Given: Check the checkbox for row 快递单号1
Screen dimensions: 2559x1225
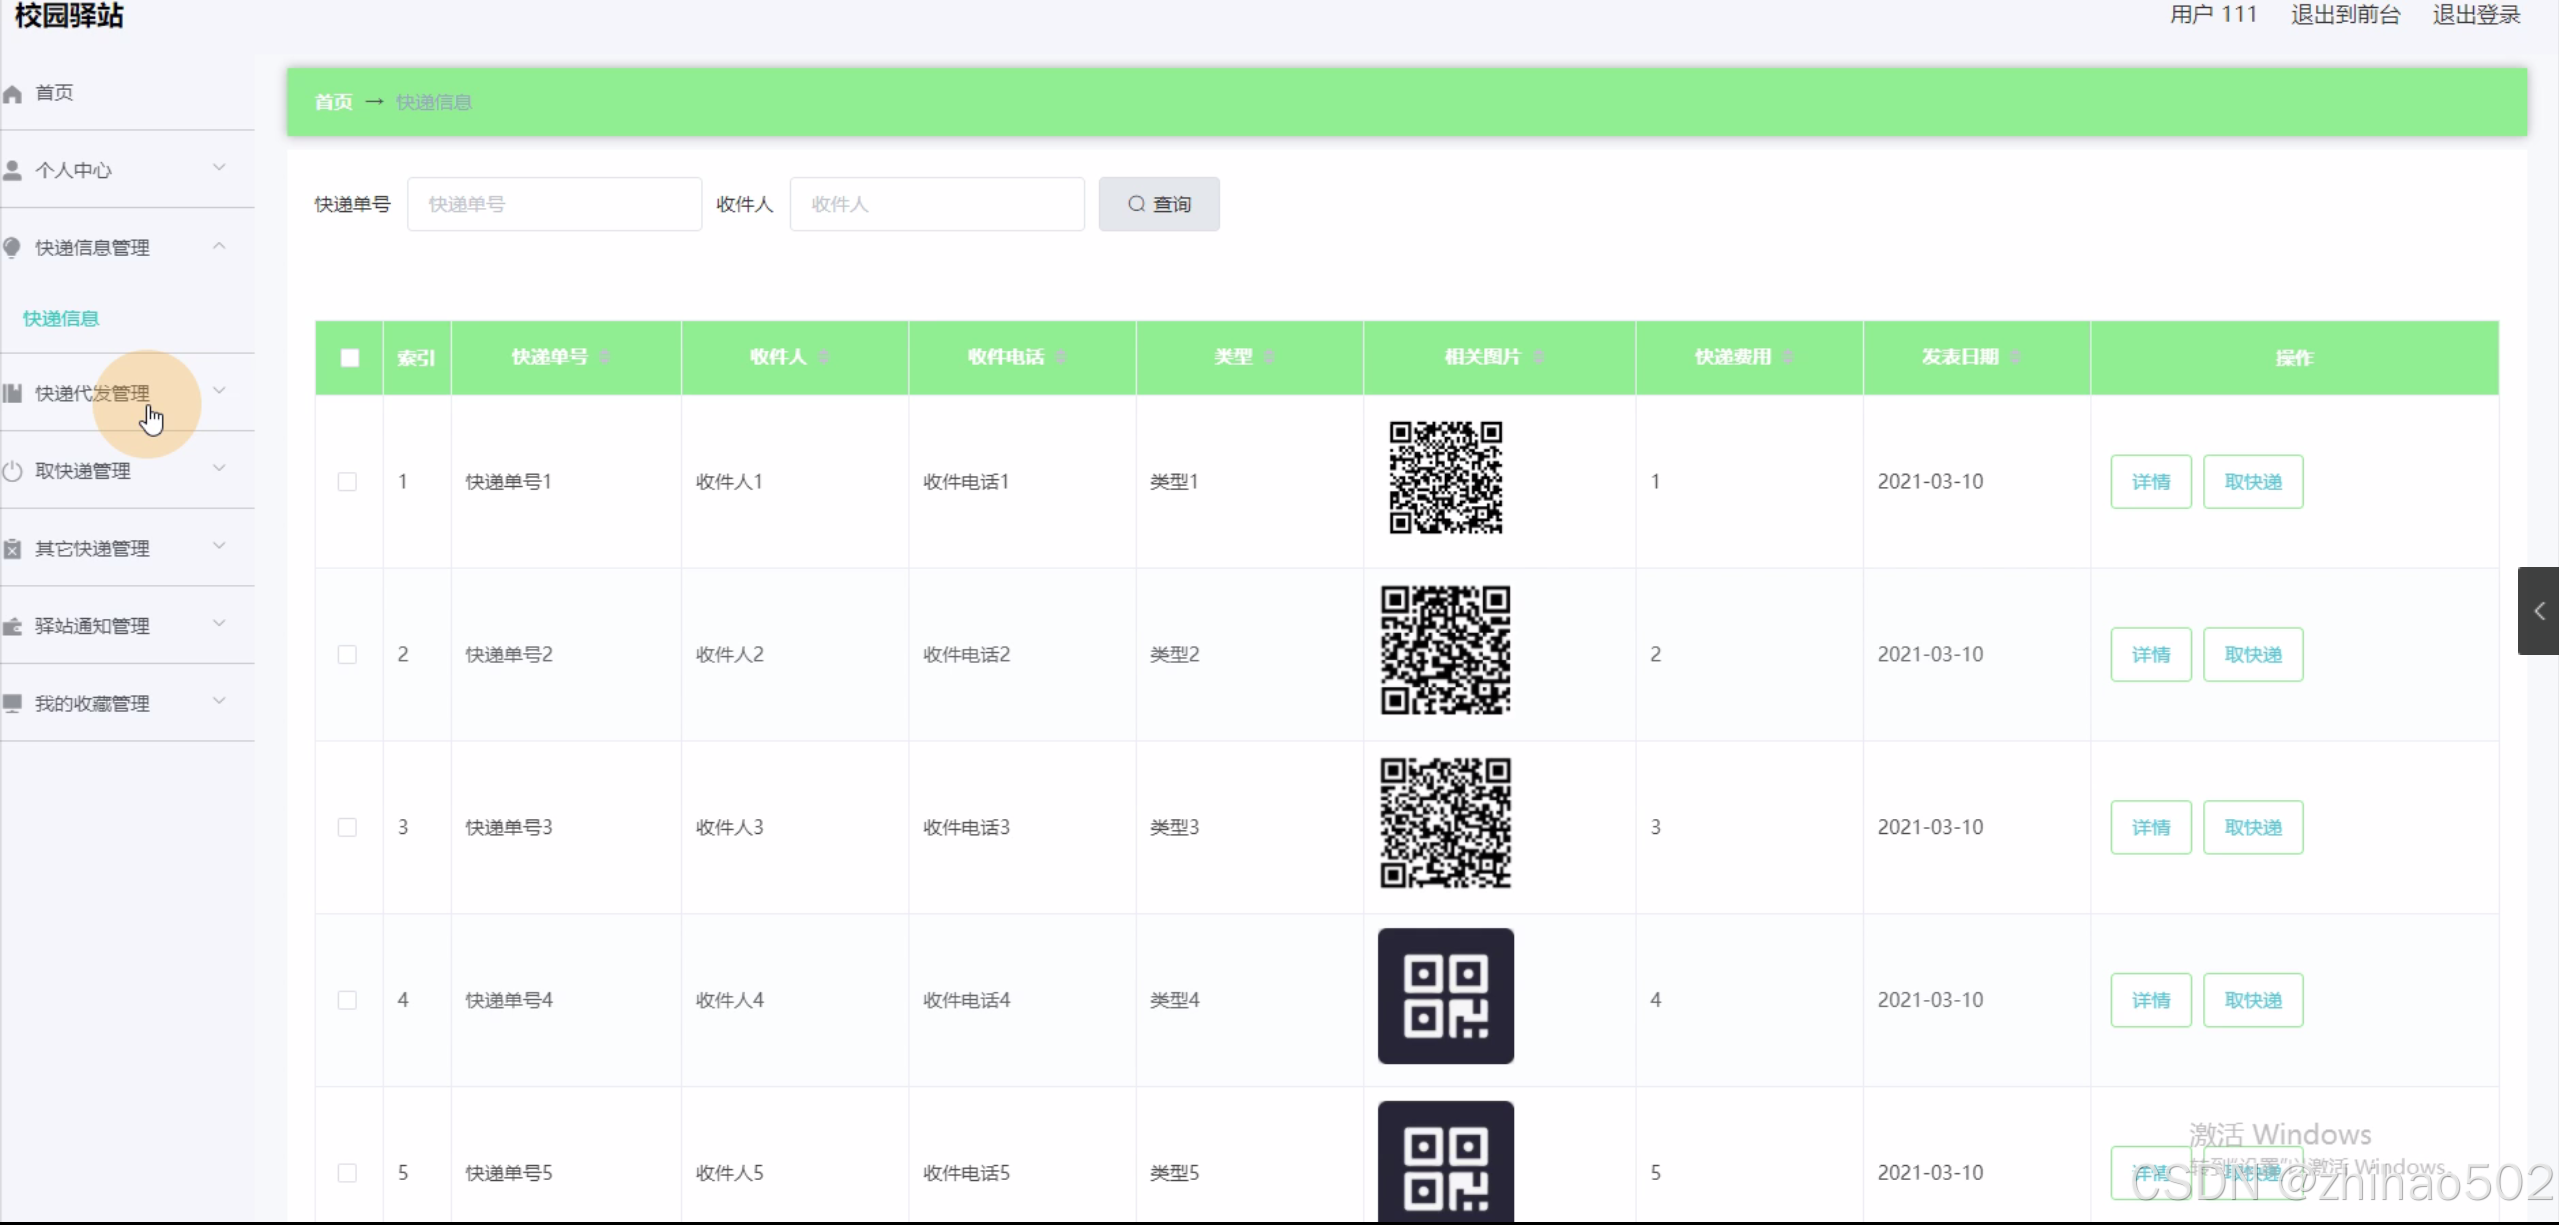Looking at the screenshot, I should pos(347,482).
